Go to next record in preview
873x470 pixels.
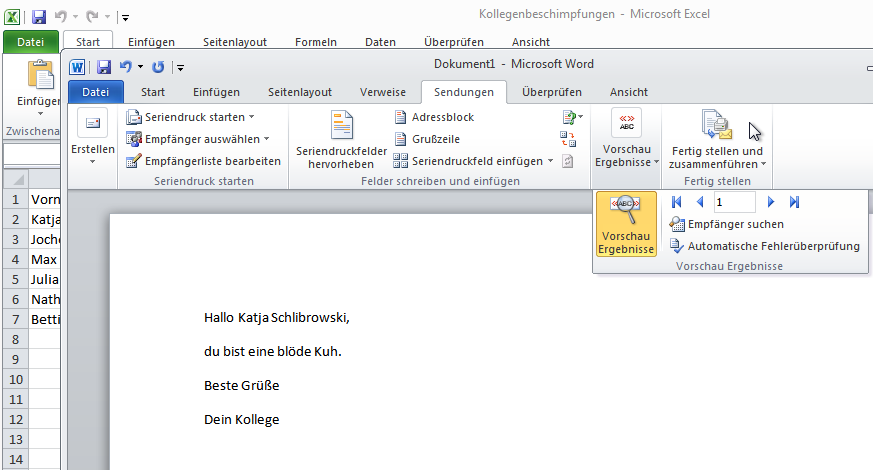click(x=771, y=202)
